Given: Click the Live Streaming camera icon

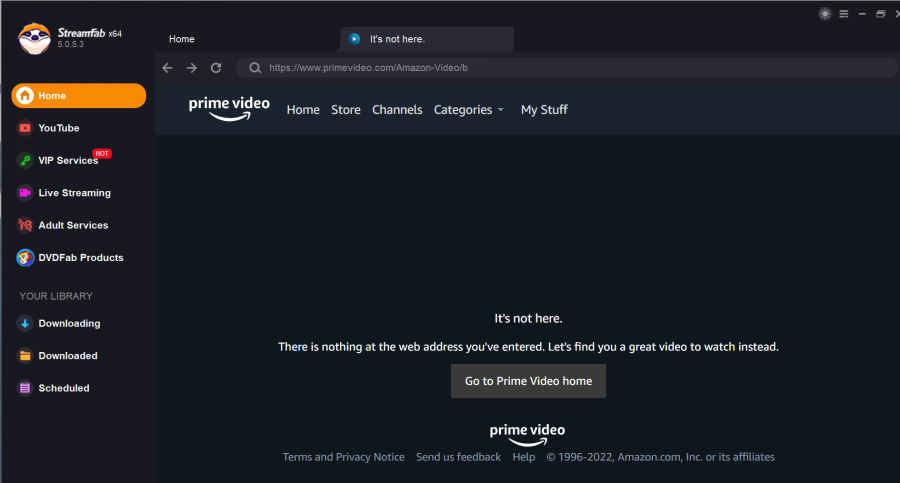Looking at the screenshot, I should tap(25, 193).
